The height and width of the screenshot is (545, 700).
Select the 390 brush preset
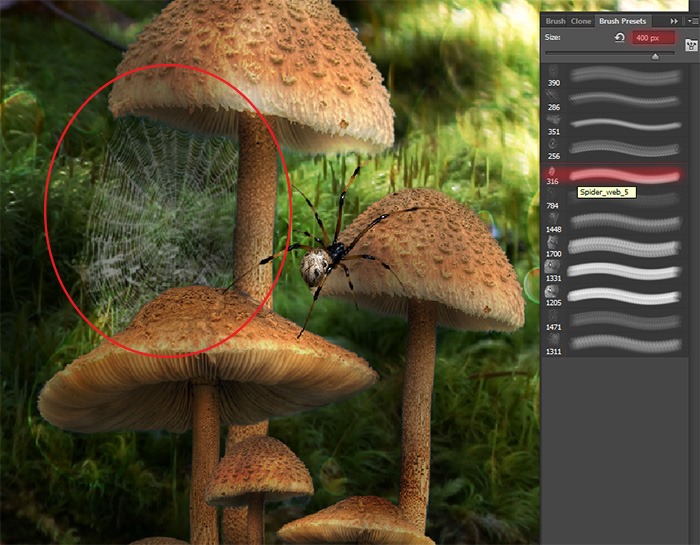tap(614, 75)
